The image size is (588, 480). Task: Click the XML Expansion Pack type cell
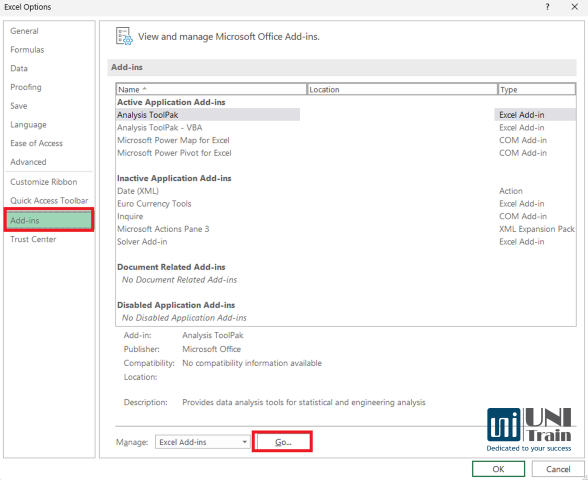[537, 229]
